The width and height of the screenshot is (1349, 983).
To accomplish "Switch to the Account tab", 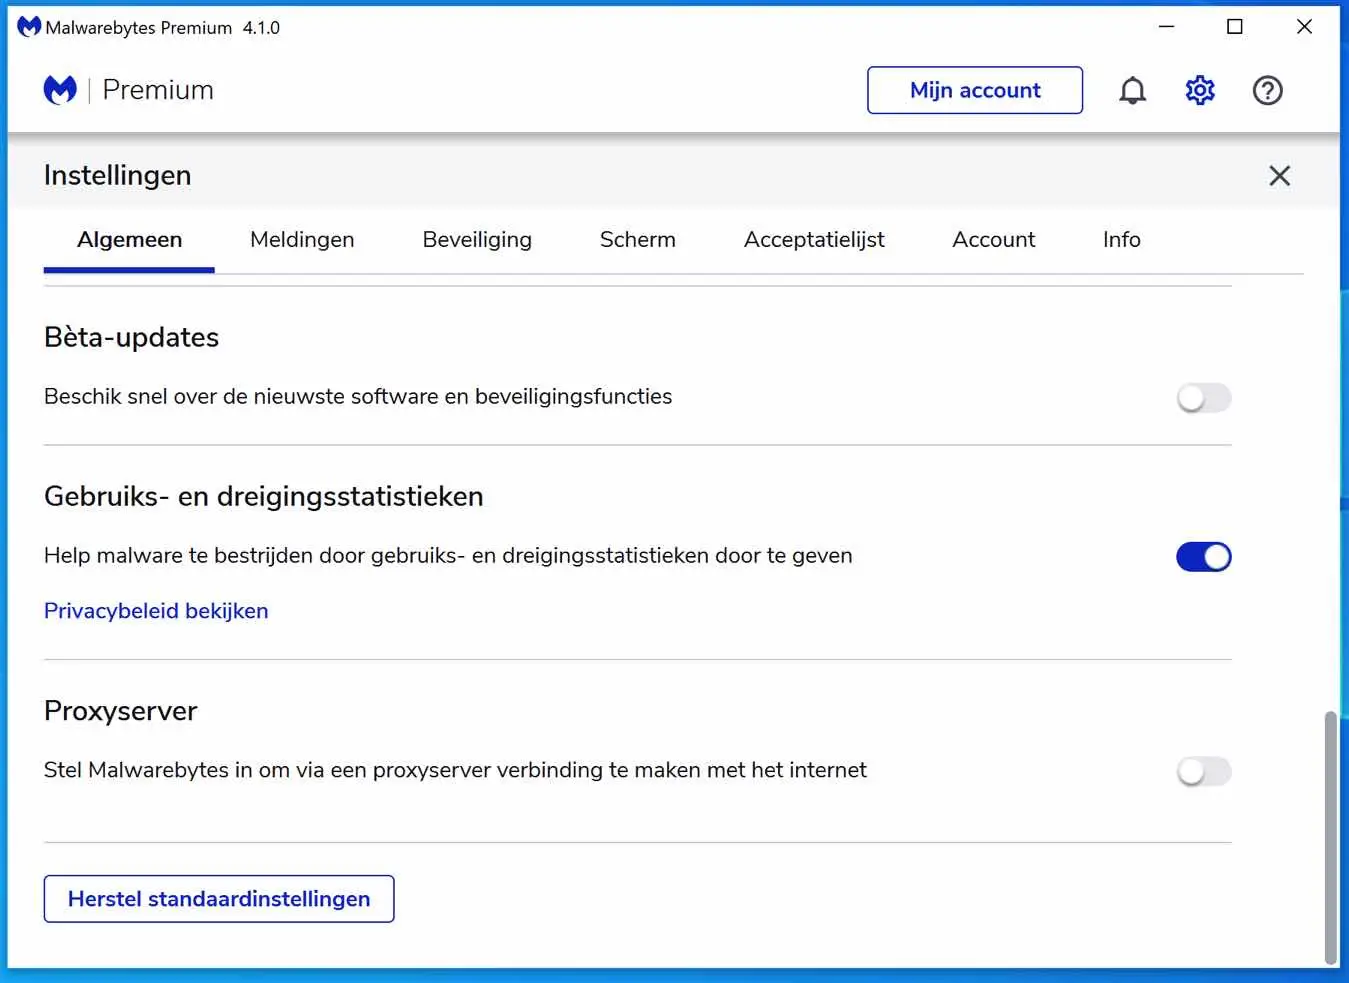I will (x=993, y=240).
